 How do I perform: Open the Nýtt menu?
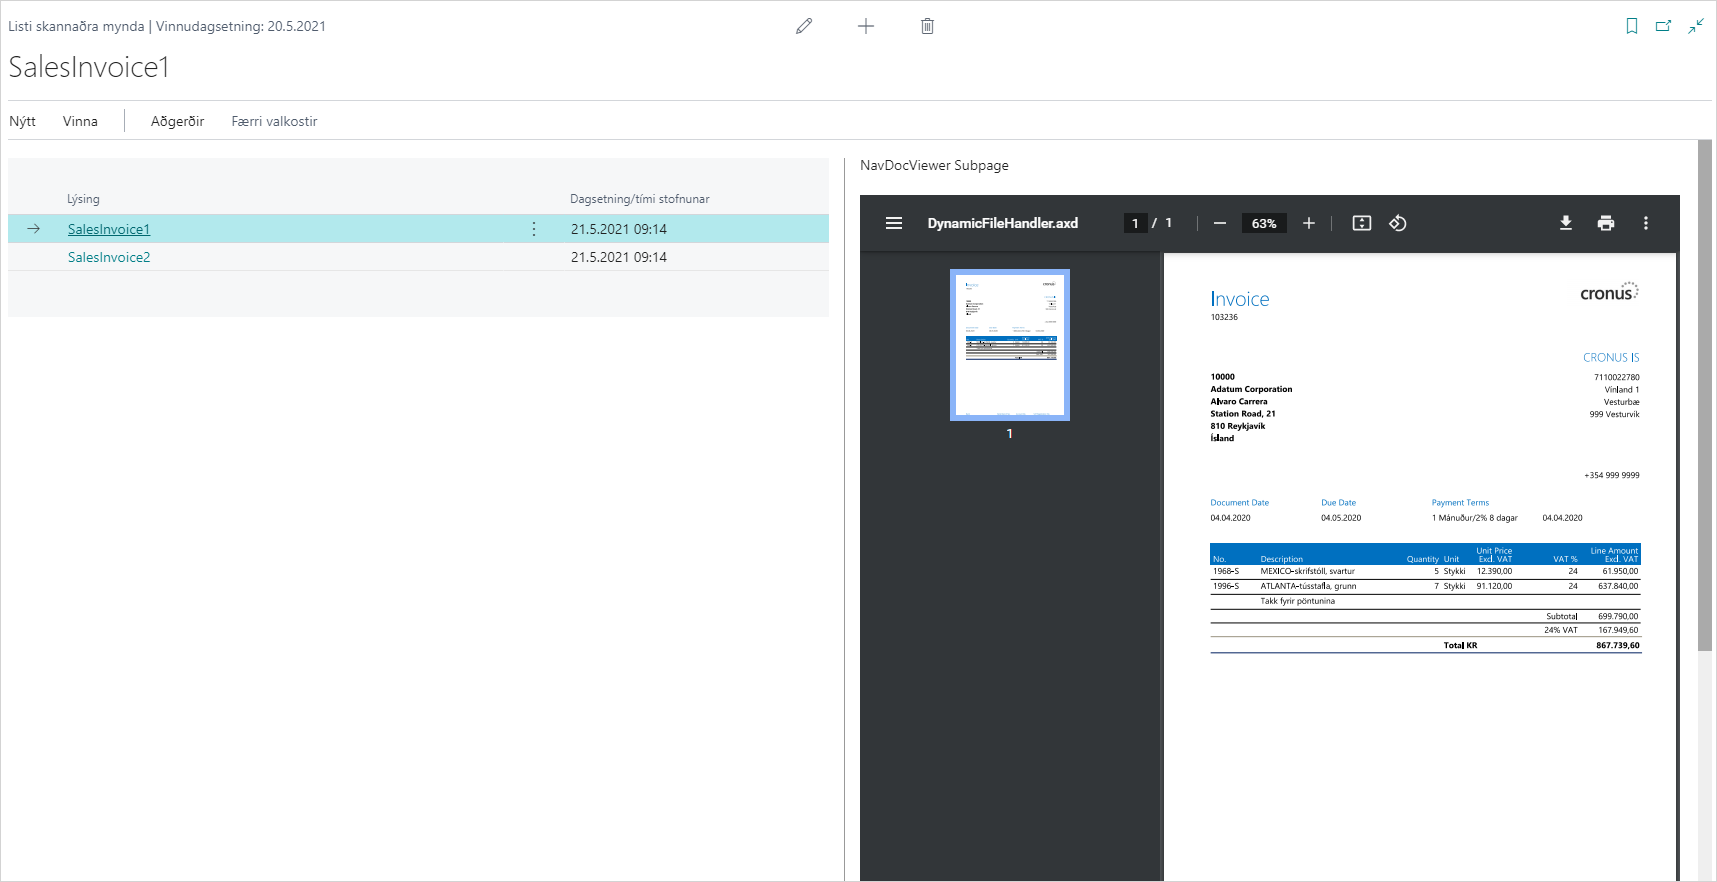(23, 121)
